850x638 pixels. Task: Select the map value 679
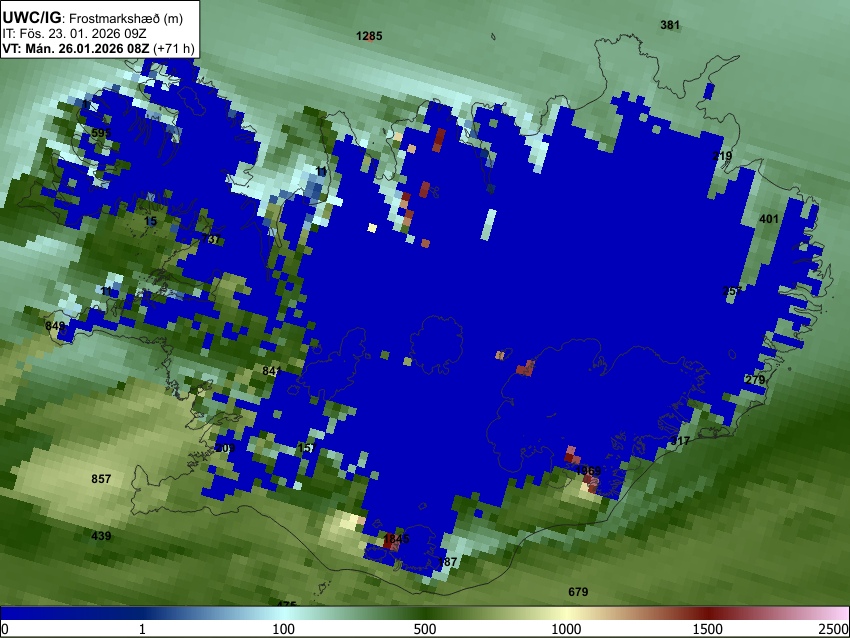(x=578, y=591)
